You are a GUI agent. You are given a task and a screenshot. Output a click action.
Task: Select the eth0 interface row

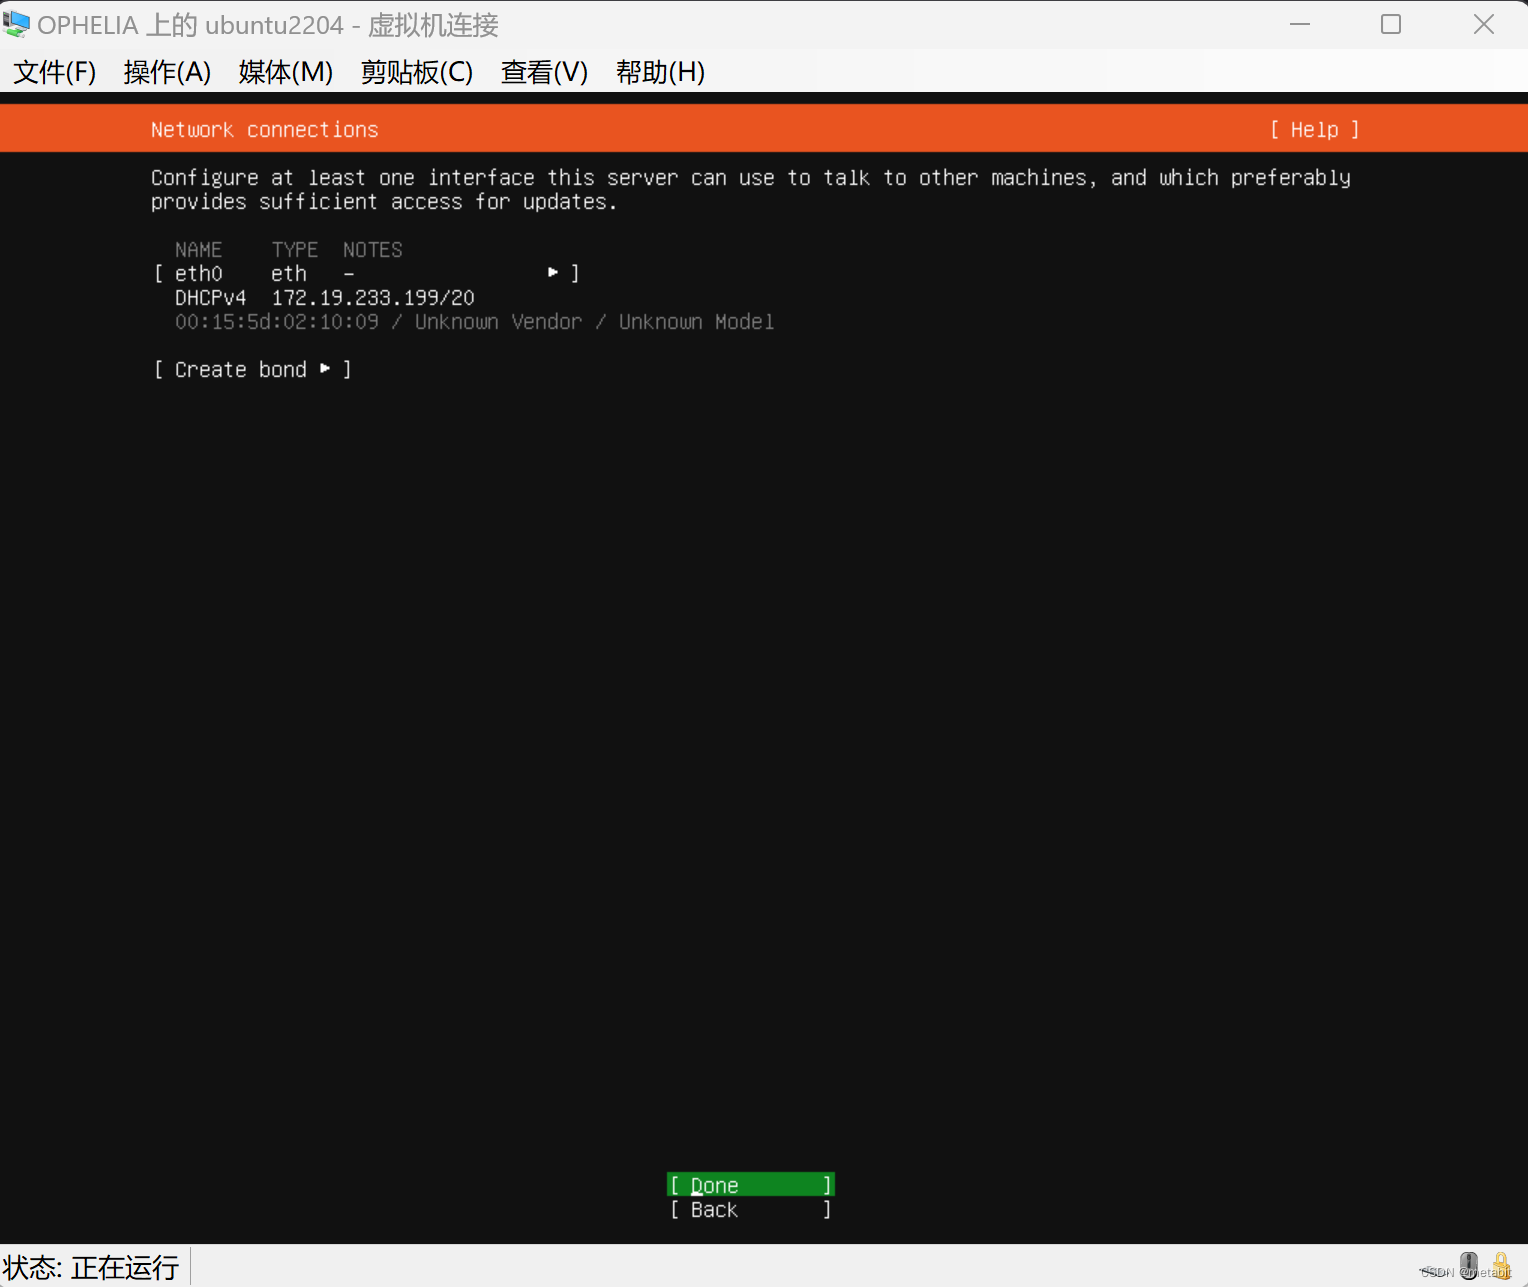(367, 273)
